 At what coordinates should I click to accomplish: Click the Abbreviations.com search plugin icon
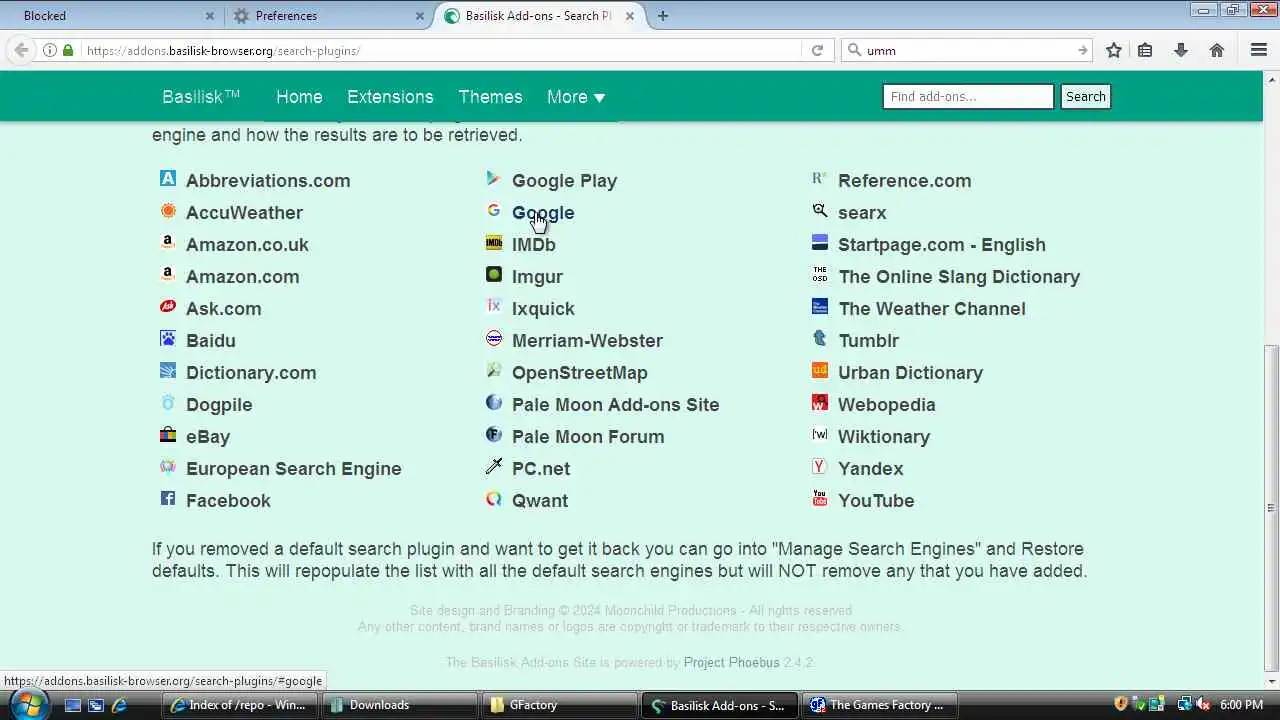[168, 179]
